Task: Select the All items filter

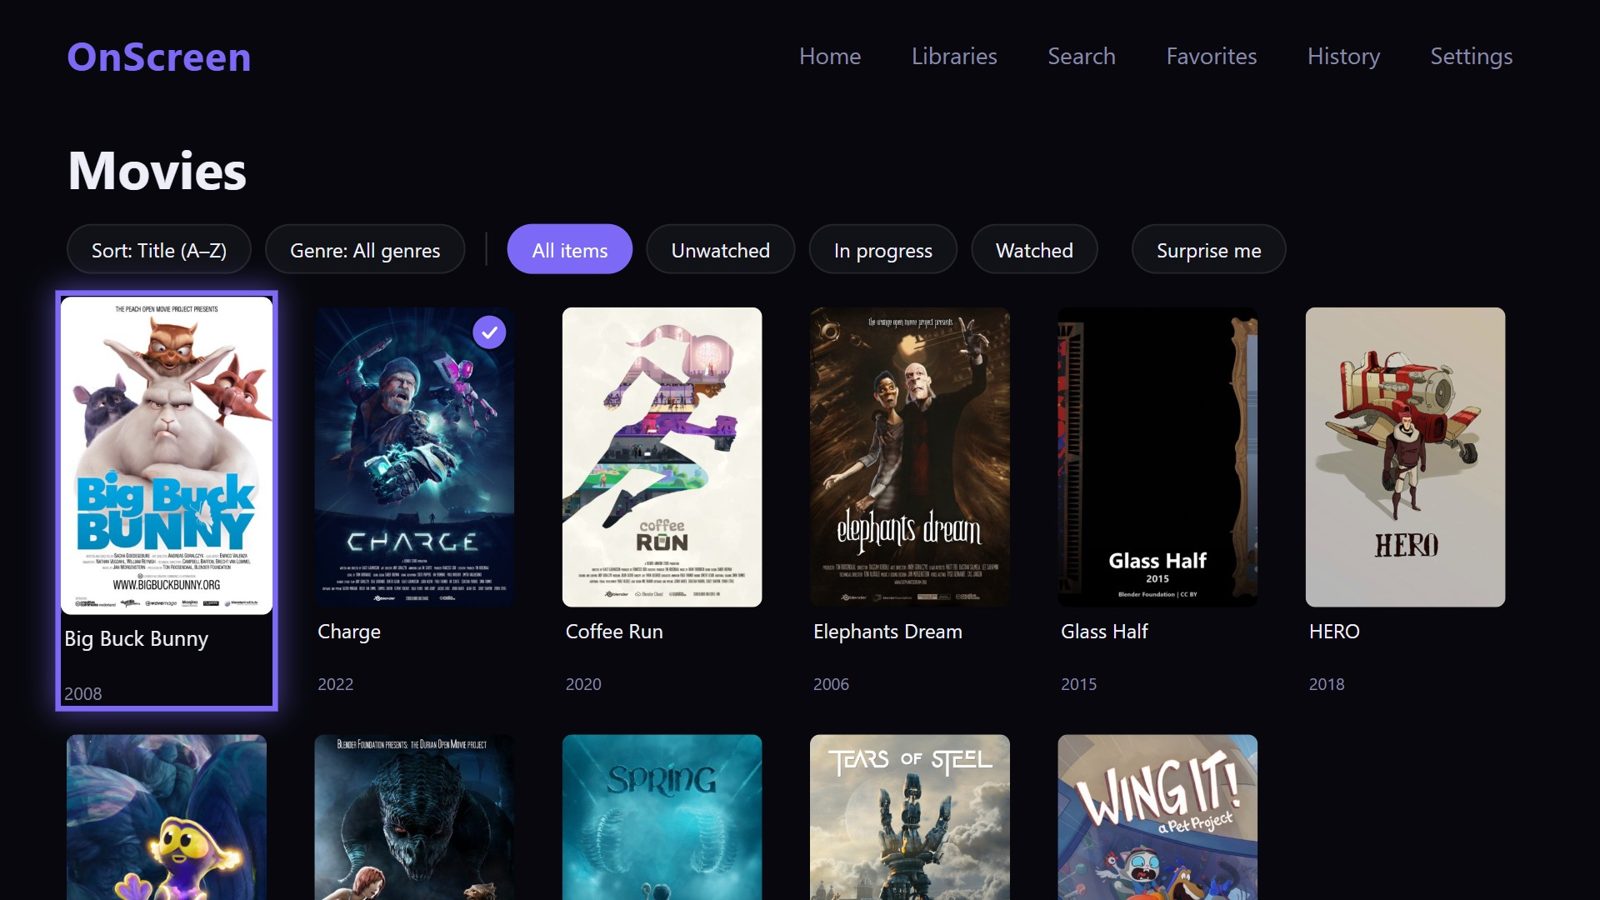Action: pyautogui.click(x=570, y=250)
